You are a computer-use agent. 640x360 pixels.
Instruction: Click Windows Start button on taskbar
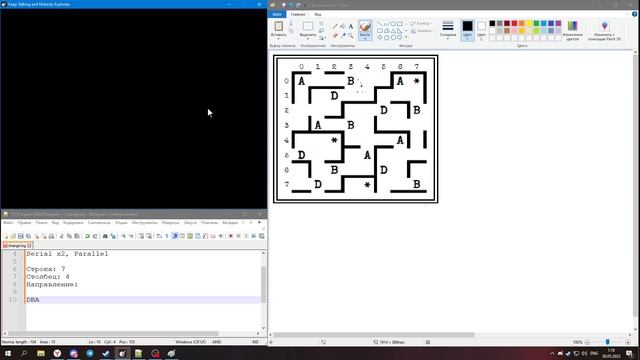tap(8, 353)
